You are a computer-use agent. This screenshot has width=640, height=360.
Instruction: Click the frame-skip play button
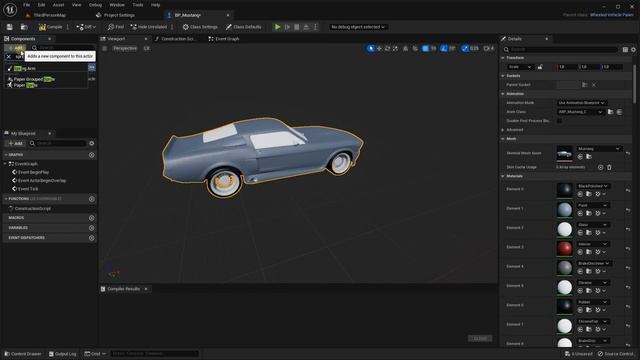pos(287,27)
